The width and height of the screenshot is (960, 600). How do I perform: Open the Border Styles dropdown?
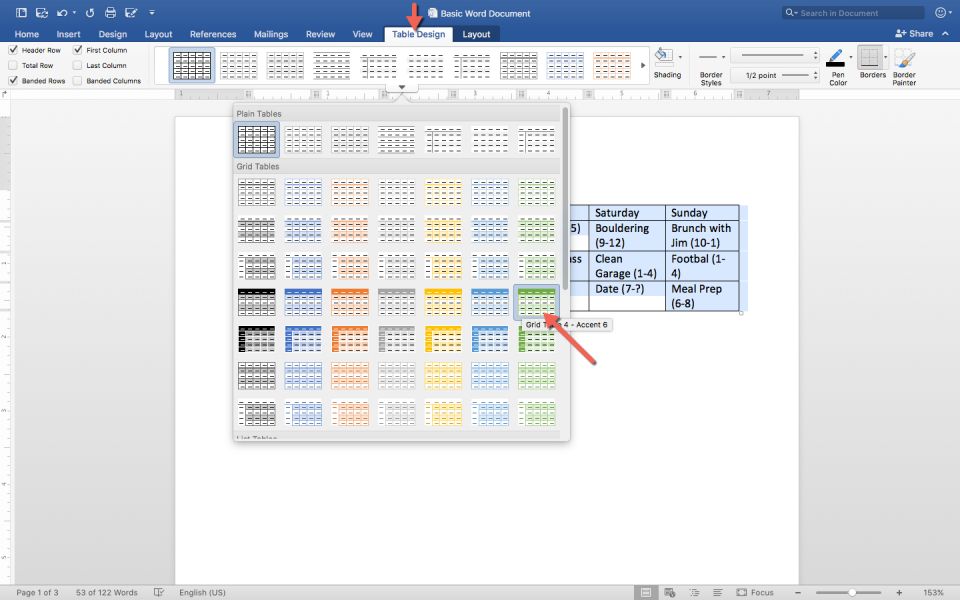pos(711,68)
